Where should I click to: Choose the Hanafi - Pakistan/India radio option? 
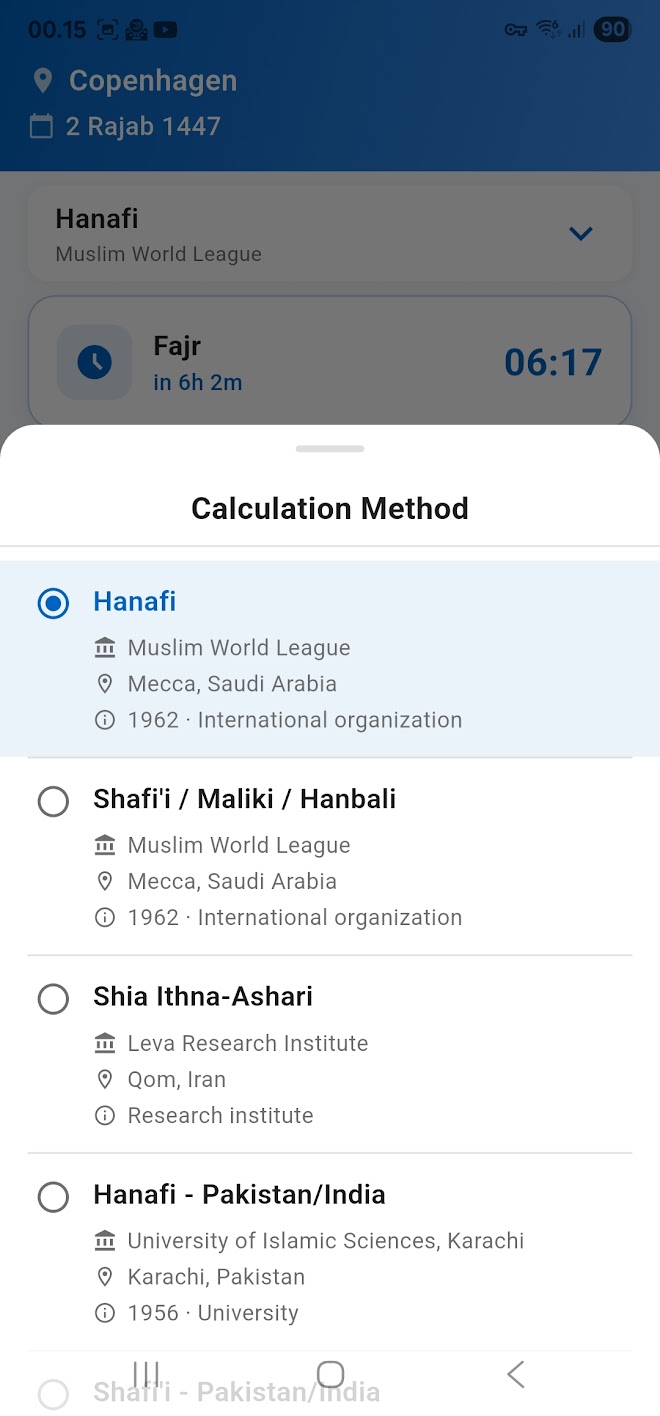click(53, 1197)
